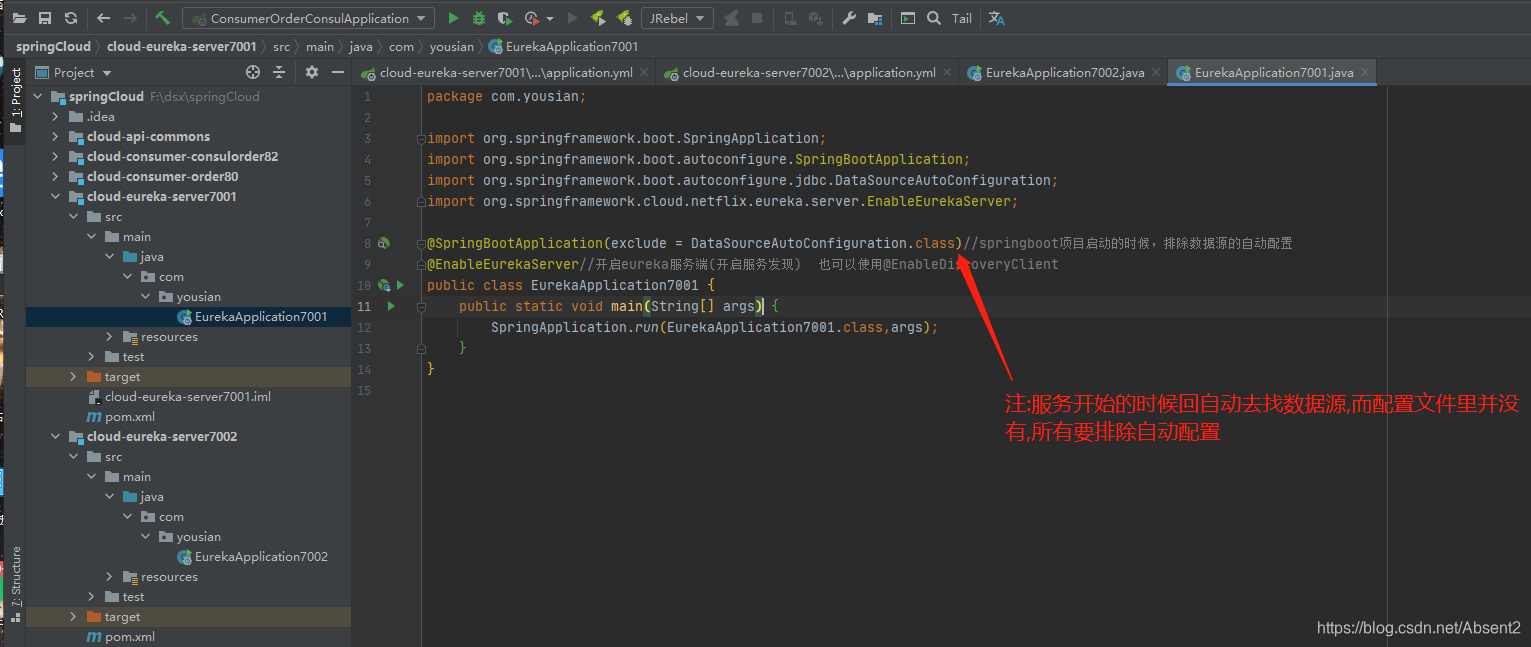1531x647 pixels.
Task: Open Project panel gear options
Action: (x=312, y=72)
